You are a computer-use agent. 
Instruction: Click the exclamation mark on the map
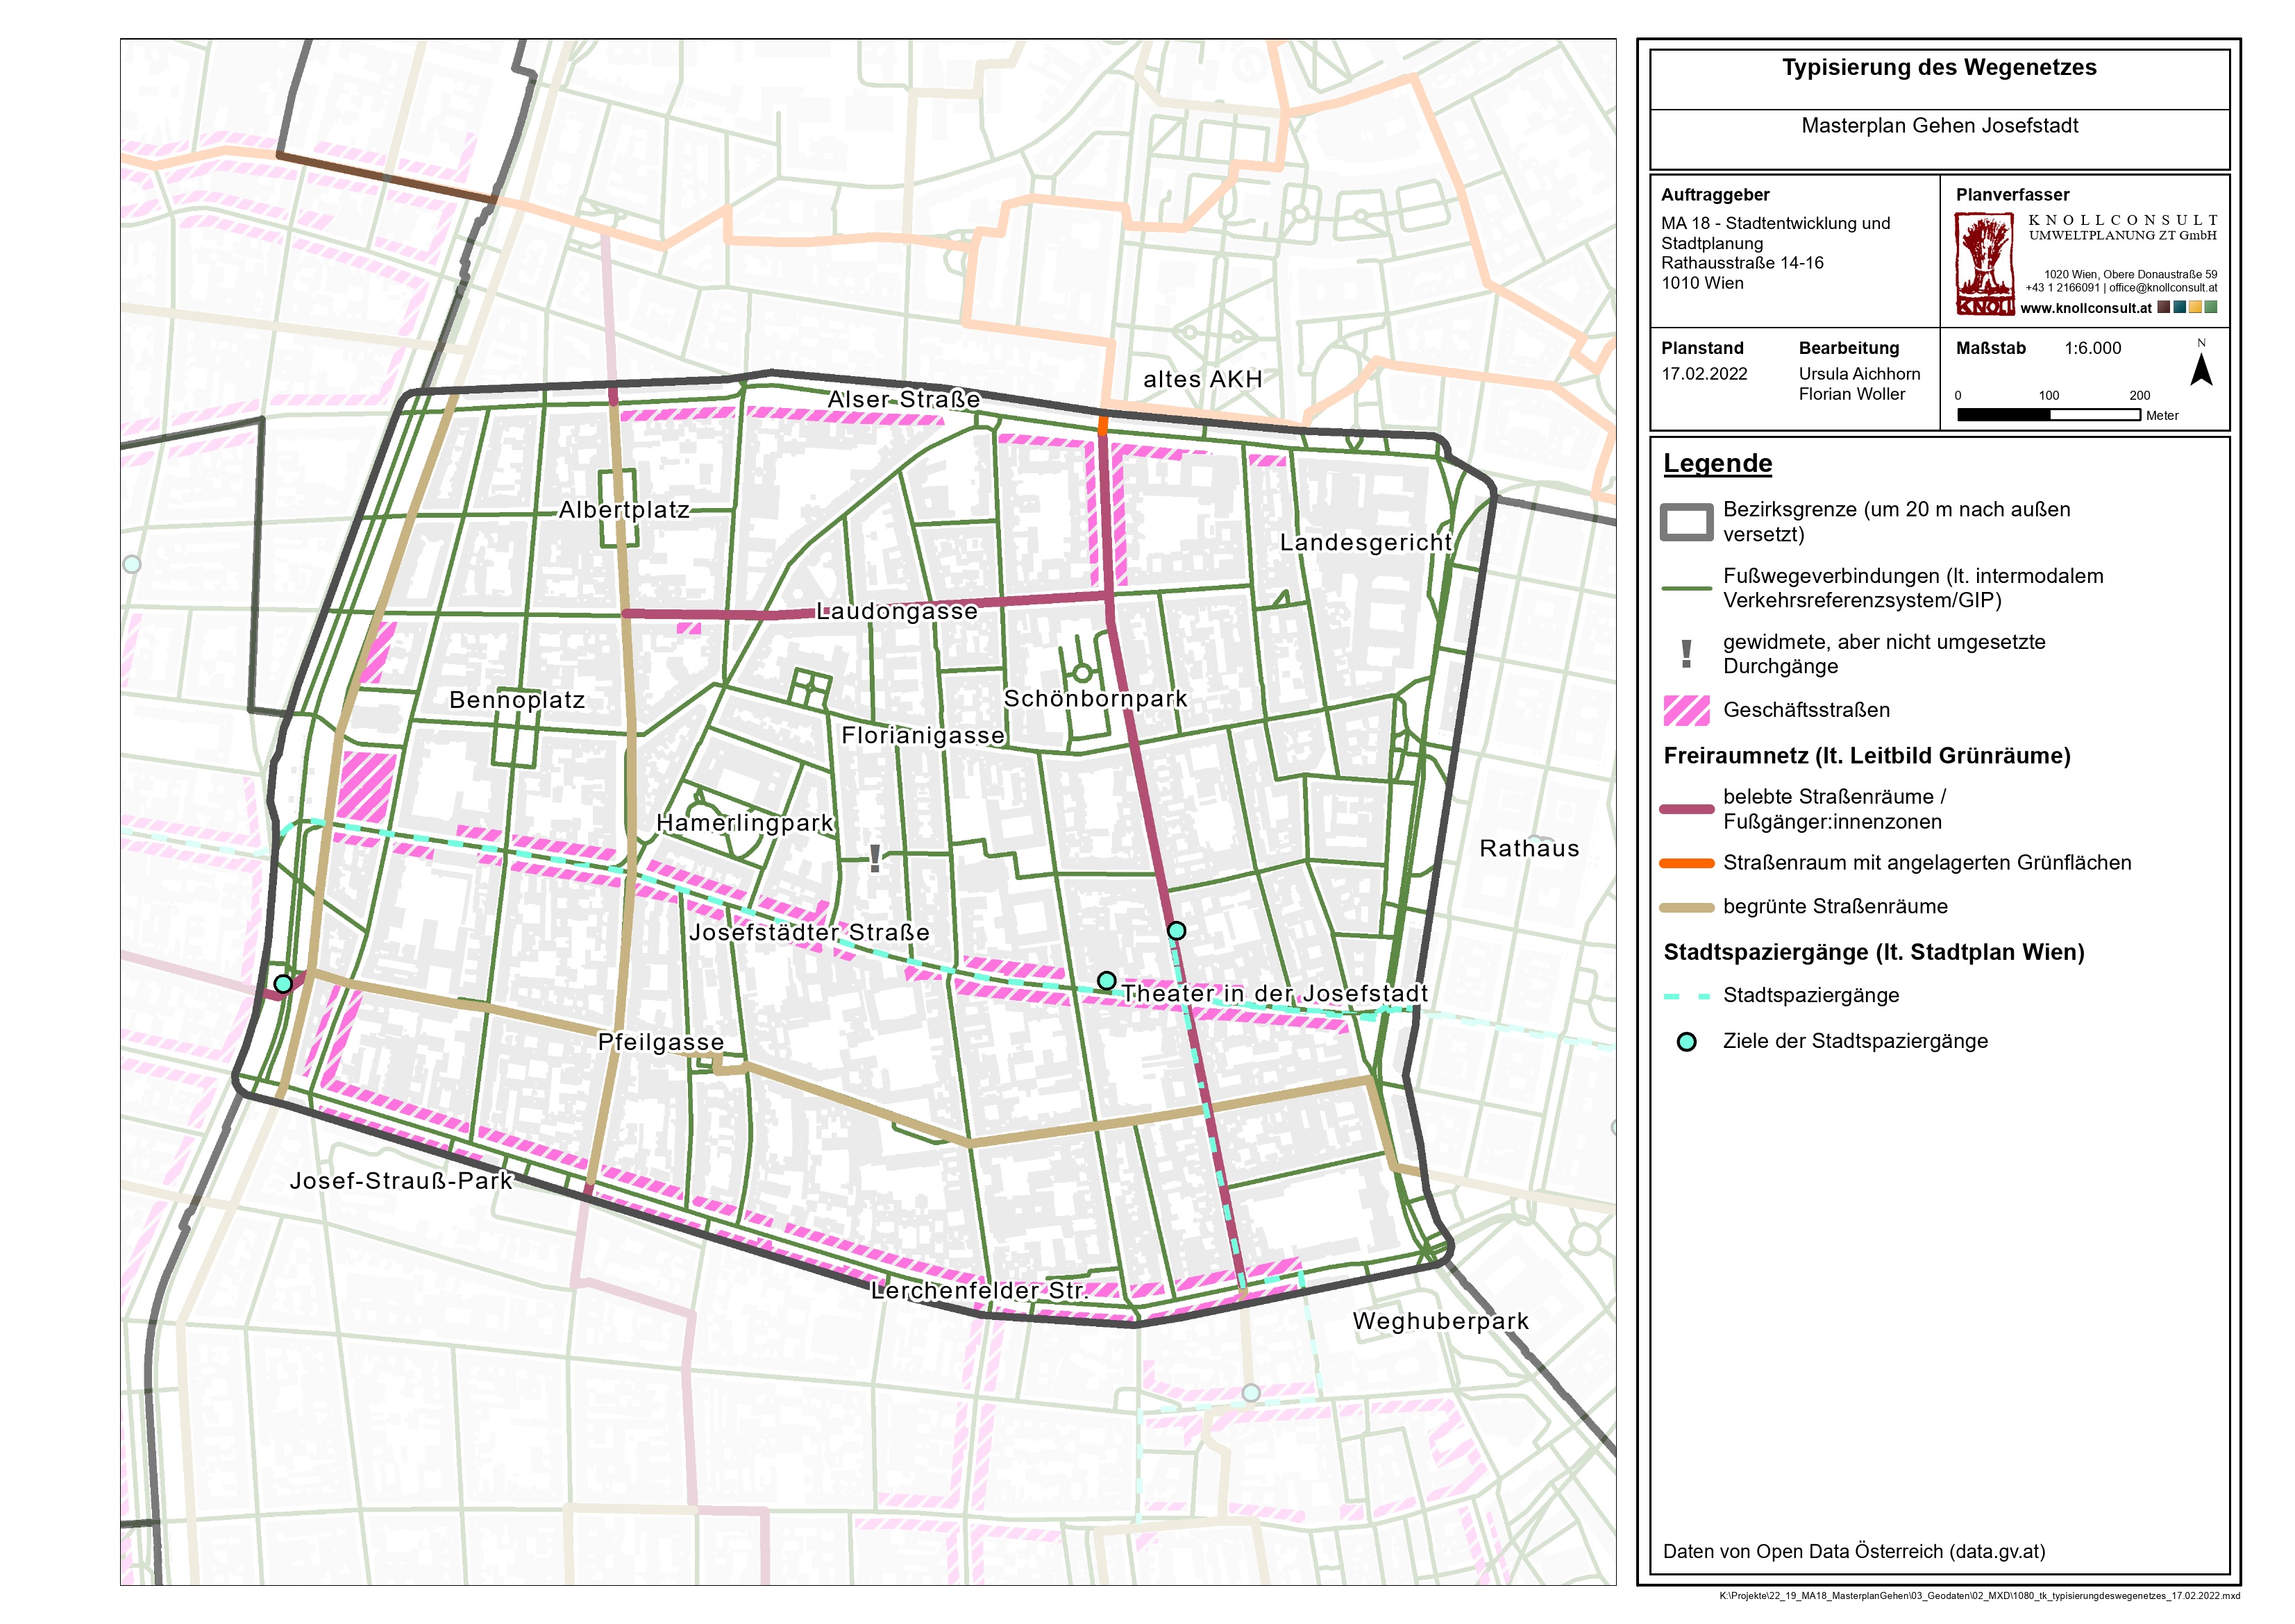click(x=875, y=859)
